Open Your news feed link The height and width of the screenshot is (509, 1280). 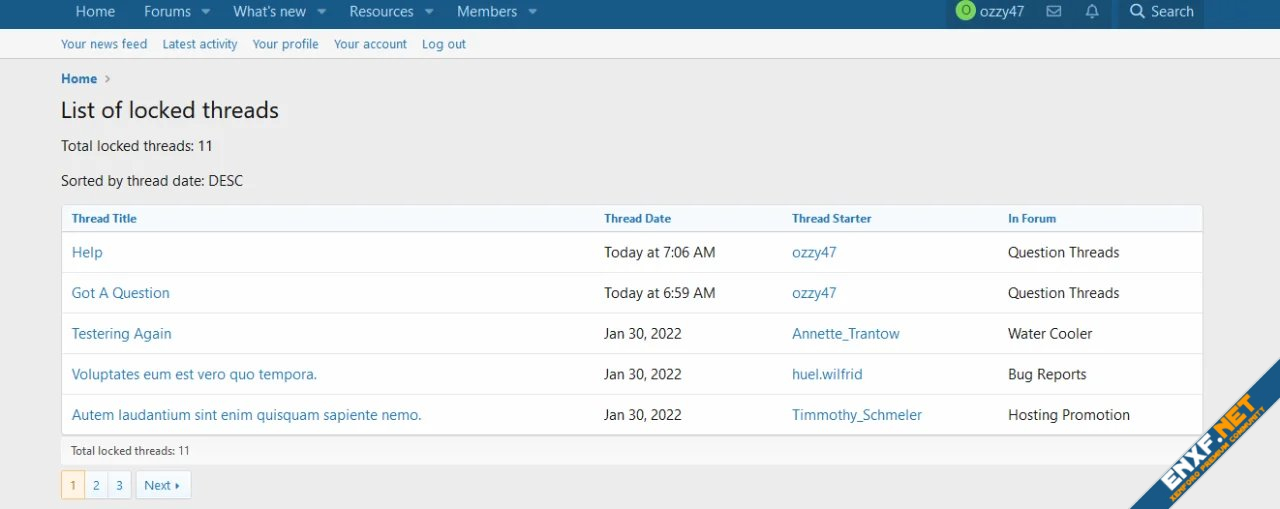(x=104, y=44)
